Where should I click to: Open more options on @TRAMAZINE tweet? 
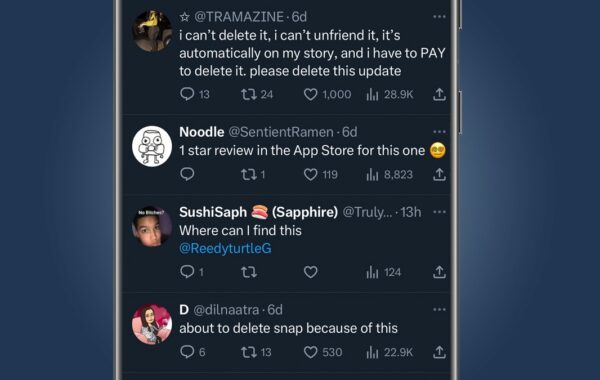pyautogui.click(x=439, y=16)
